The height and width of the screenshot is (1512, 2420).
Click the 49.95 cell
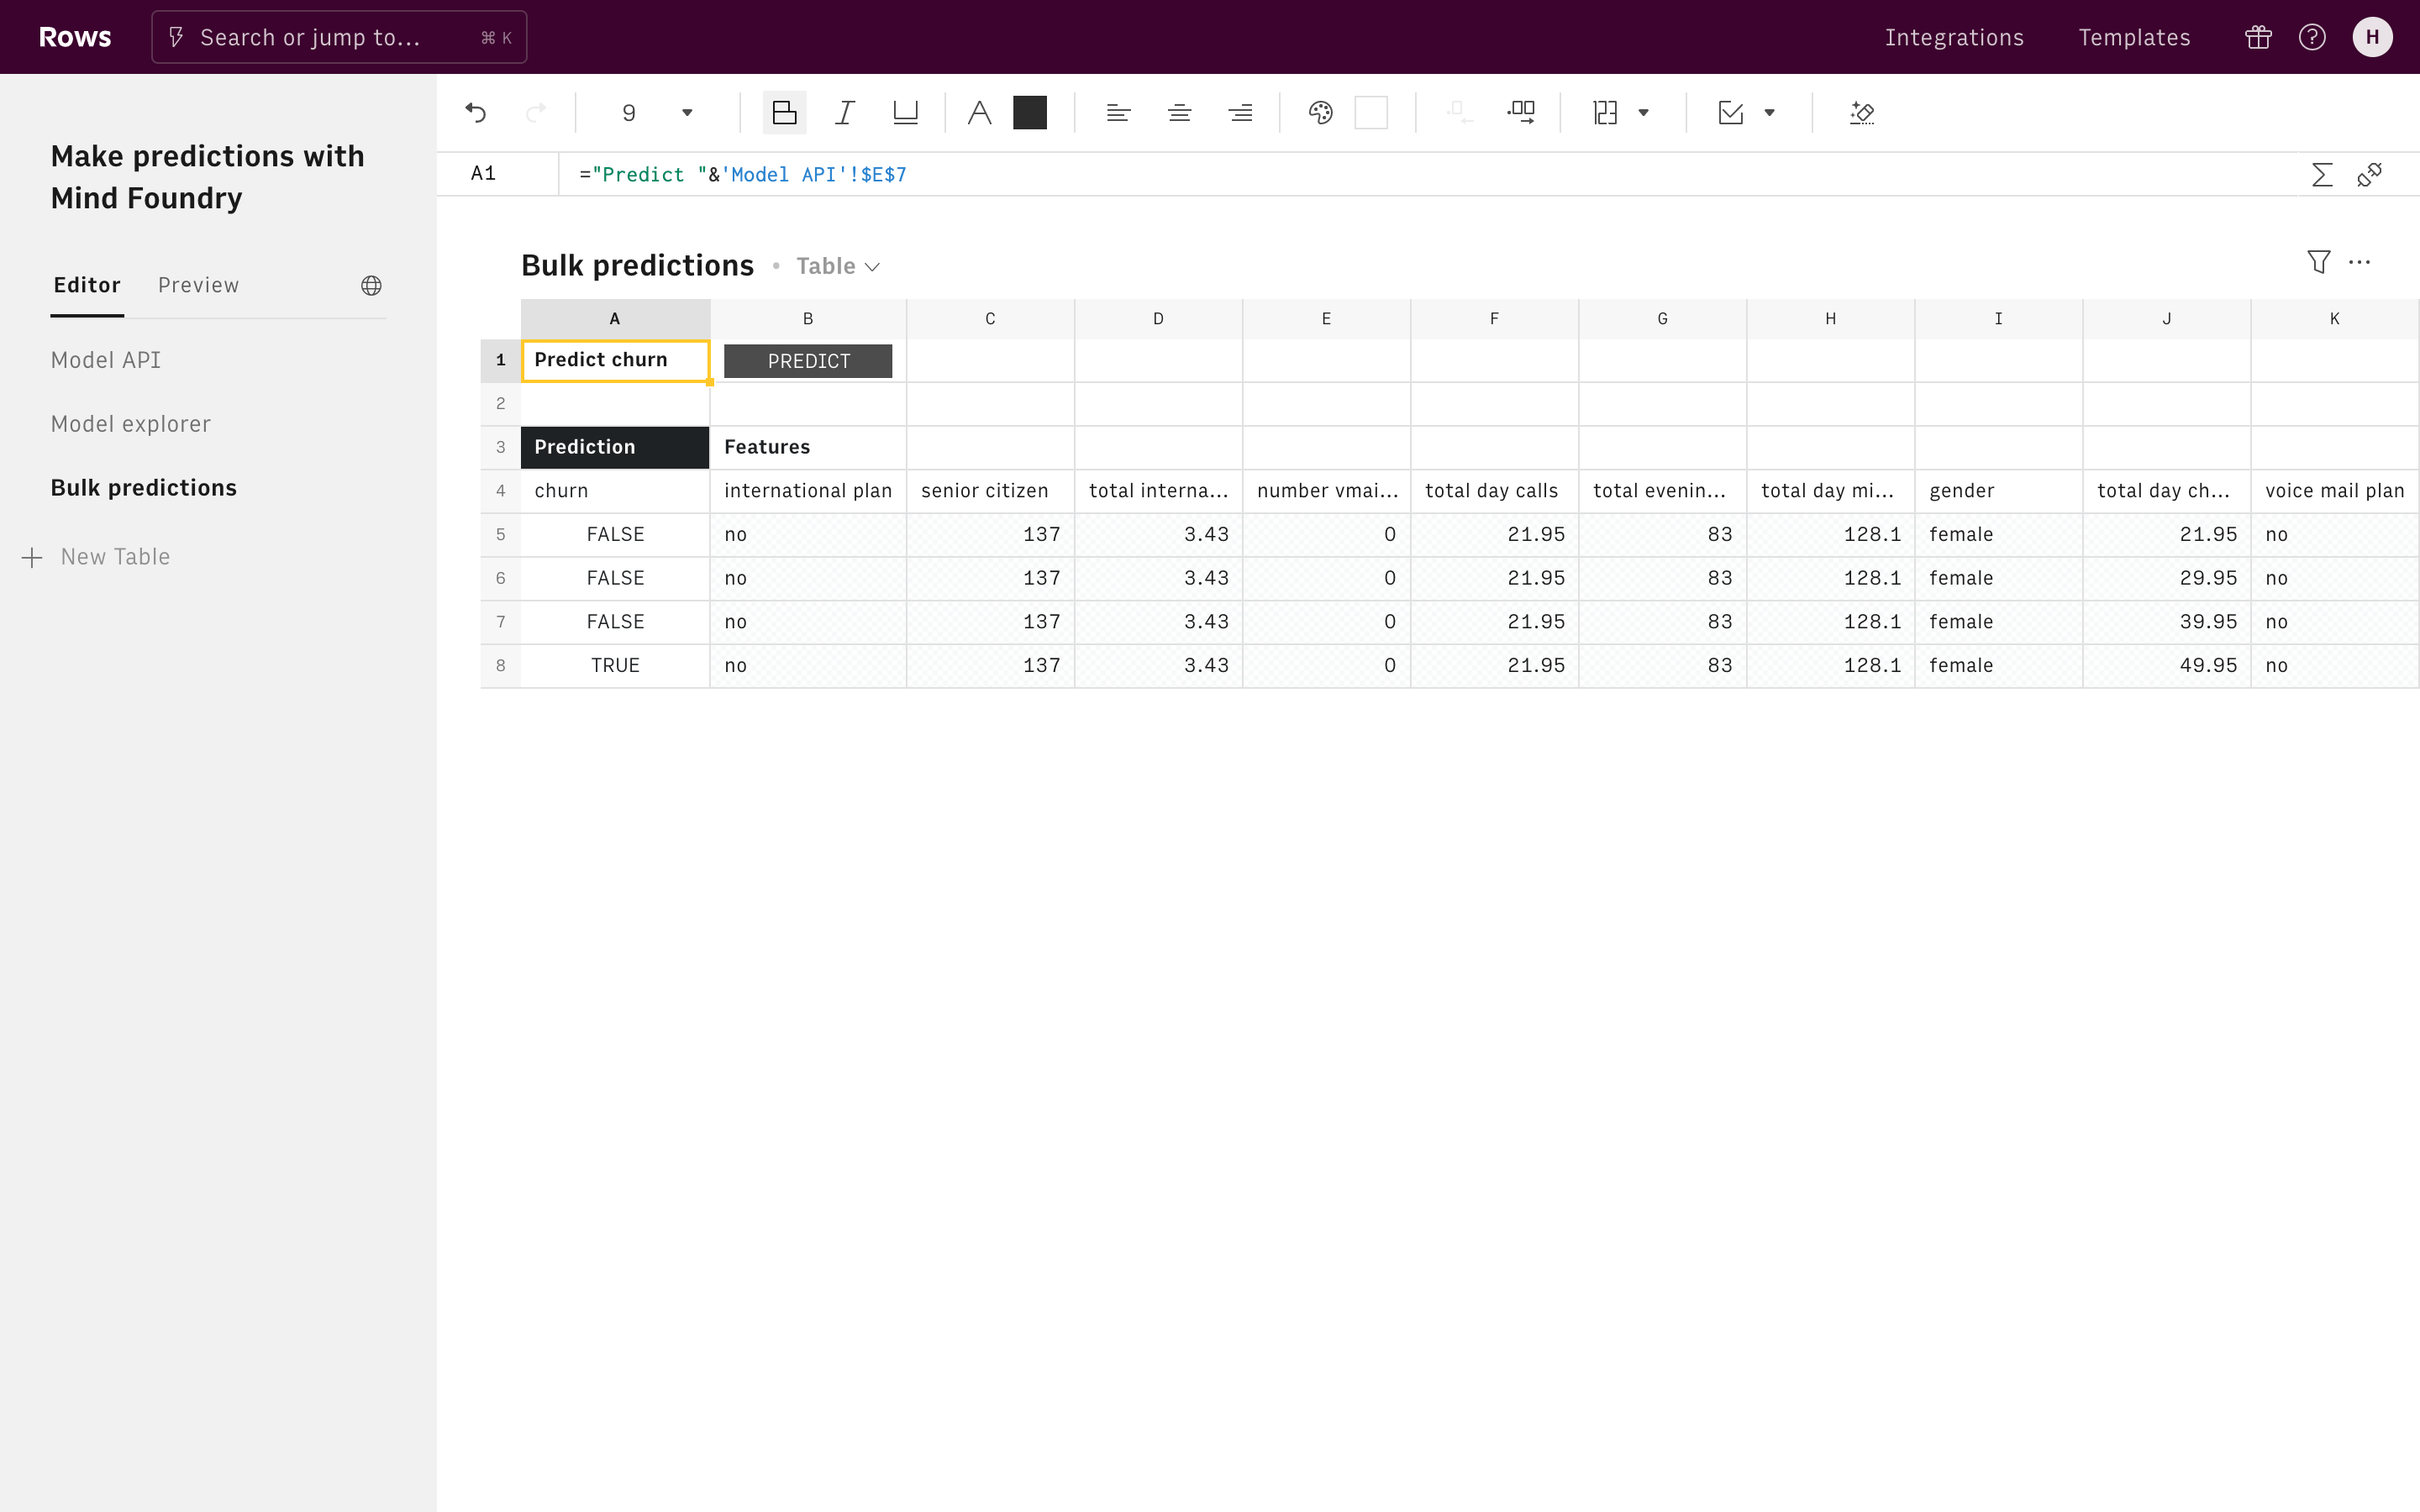coord(2166,666)
